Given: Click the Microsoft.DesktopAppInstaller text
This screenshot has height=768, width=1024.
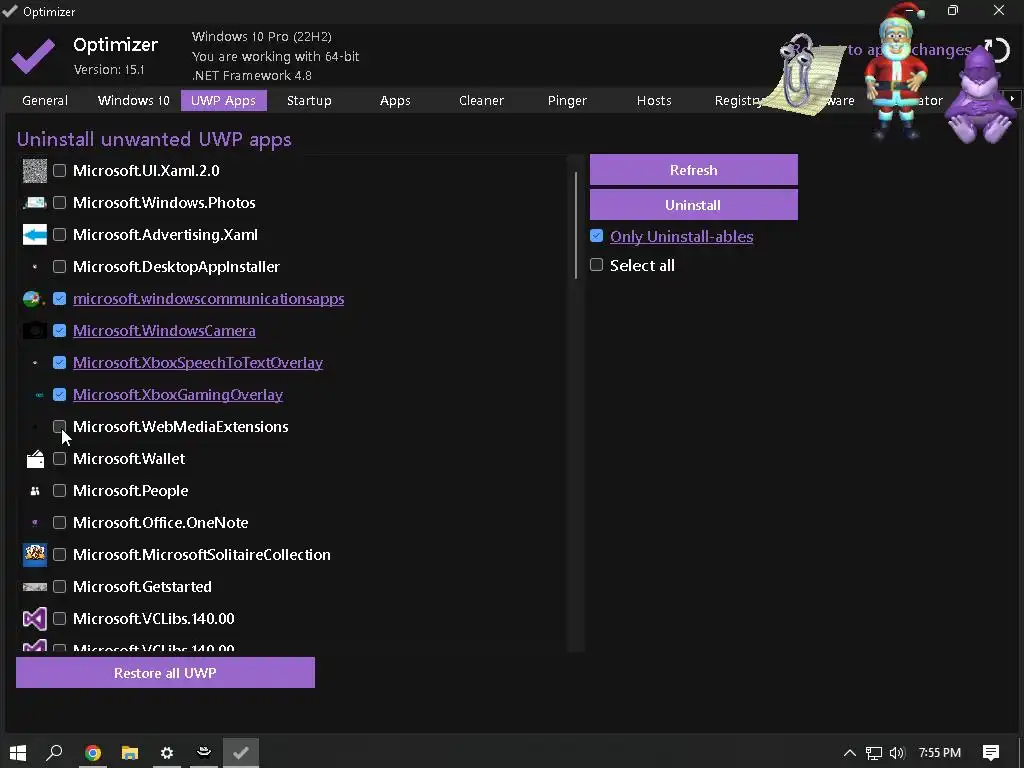Looking at the screenshot, I should (176, 266).
